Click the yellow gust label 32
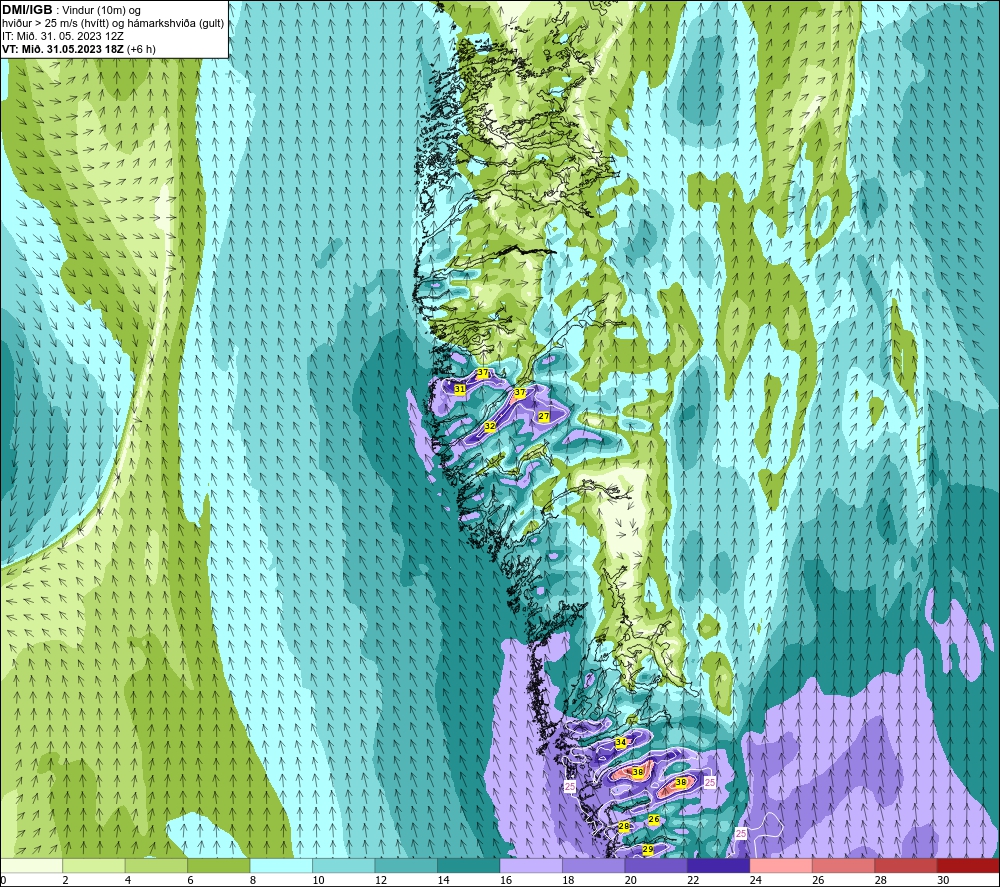Image resolution: width=1000 pixels, height=887 pixels. pos(489,426)
